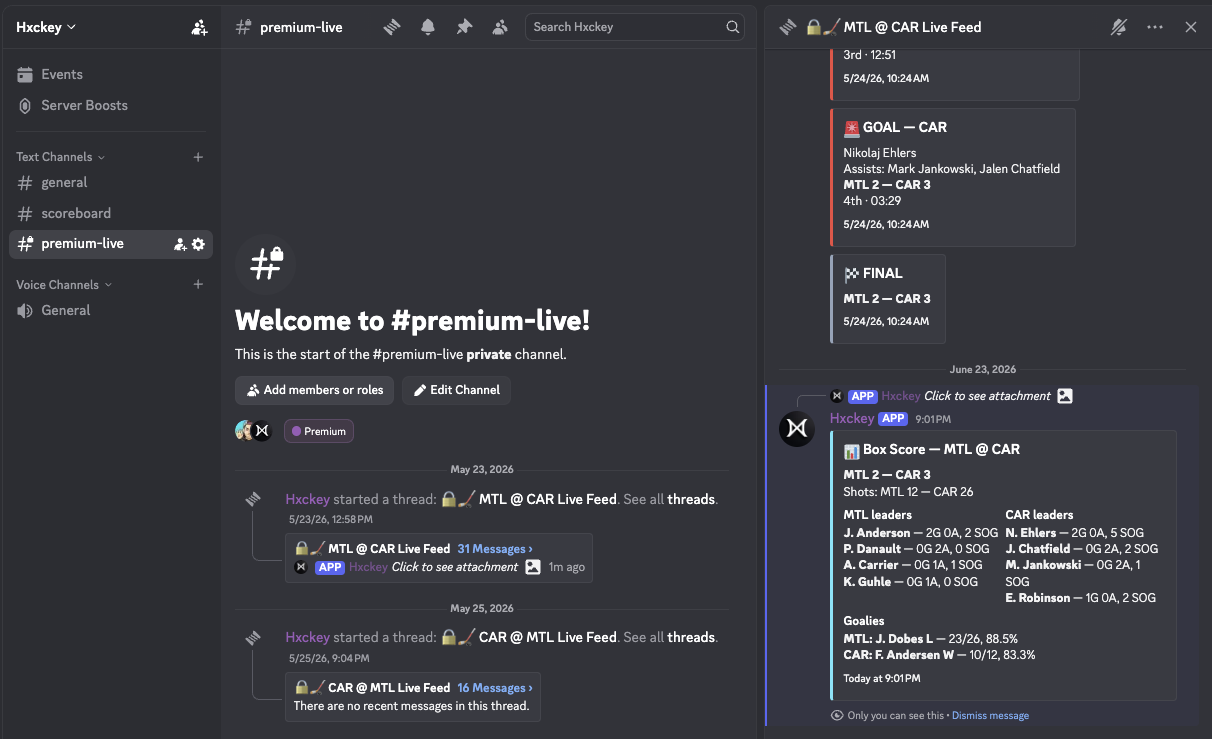Show pinned messages
The image size is (1212, 739).
point(464,27)
